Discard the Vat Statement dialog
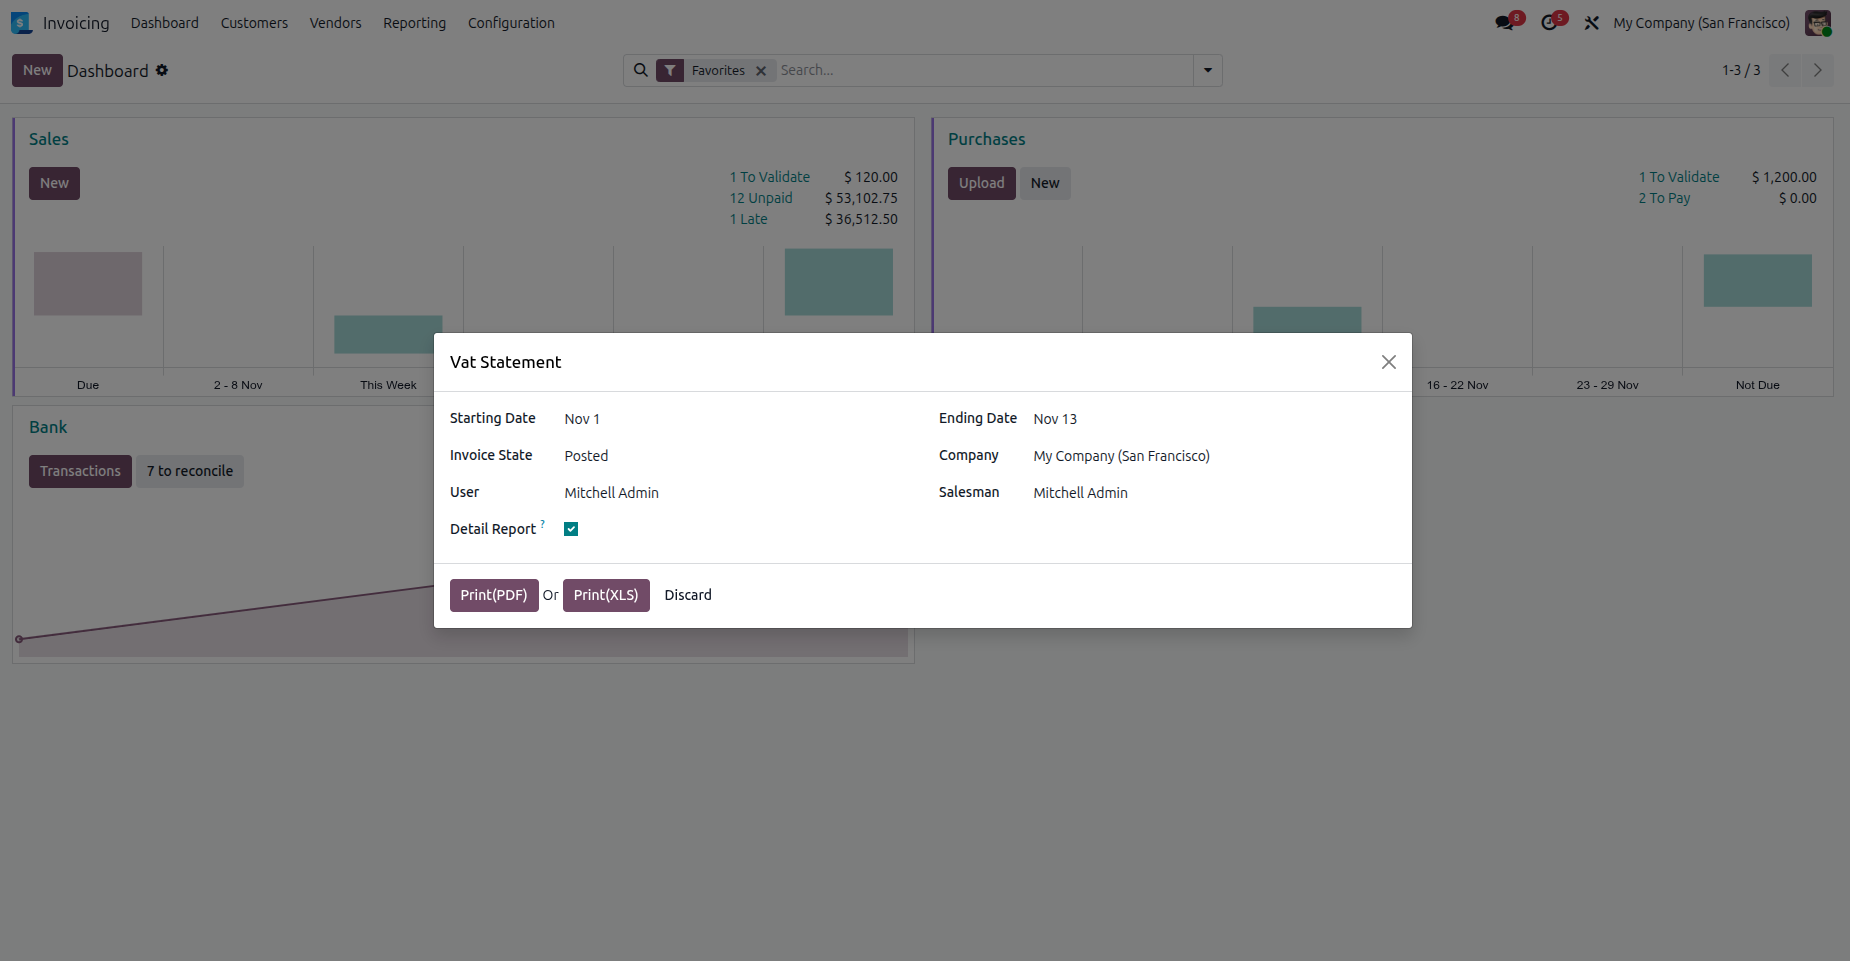The width and height of the screenshot is (1850, 961). tap(688, 595)
